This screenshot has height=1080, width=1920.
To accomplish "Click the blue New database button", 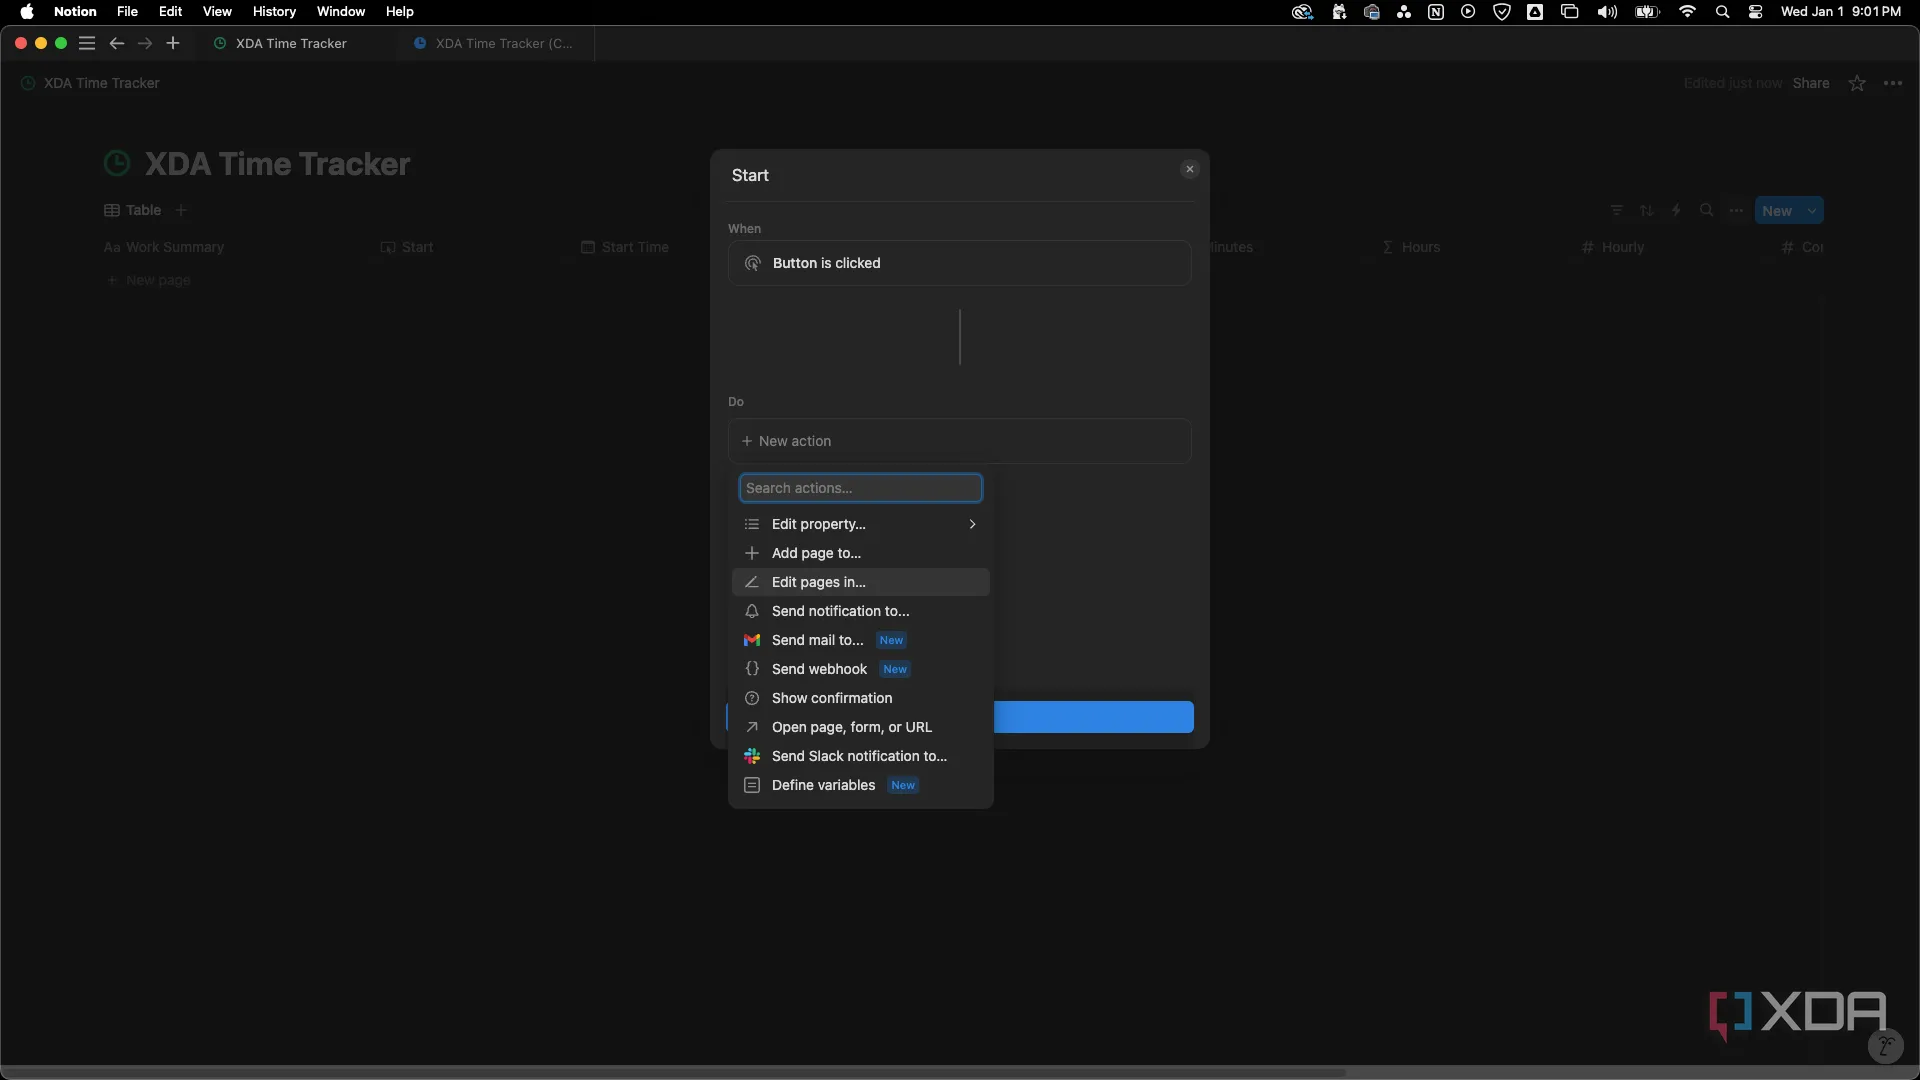I will click(x=1777, y=211).
